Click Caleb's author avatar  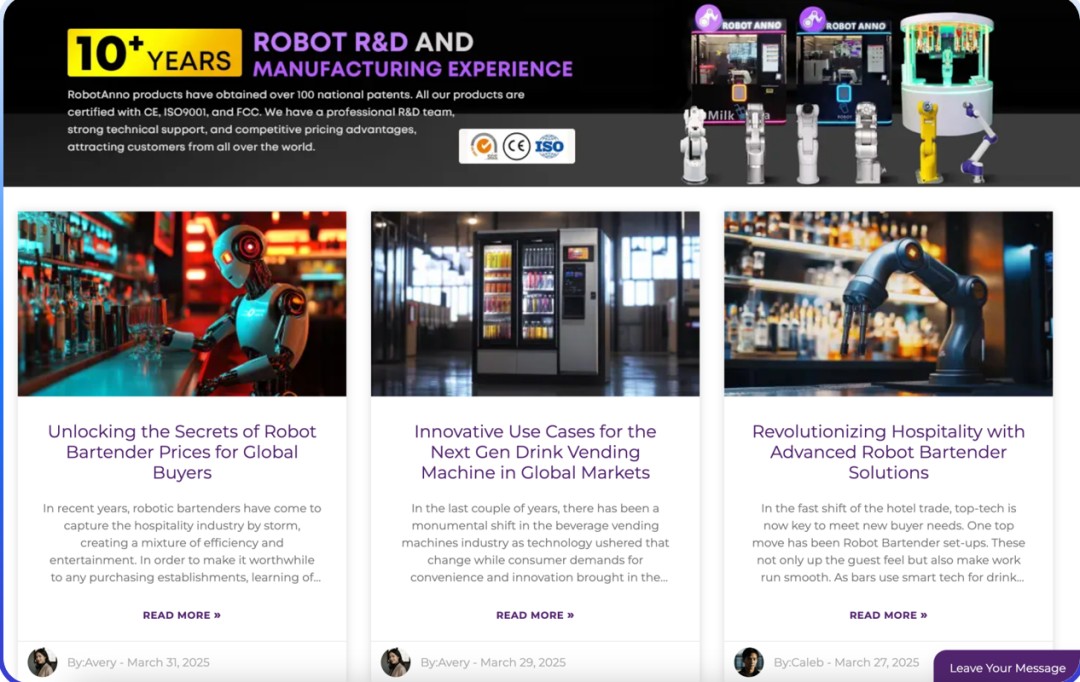coord(749,662)
